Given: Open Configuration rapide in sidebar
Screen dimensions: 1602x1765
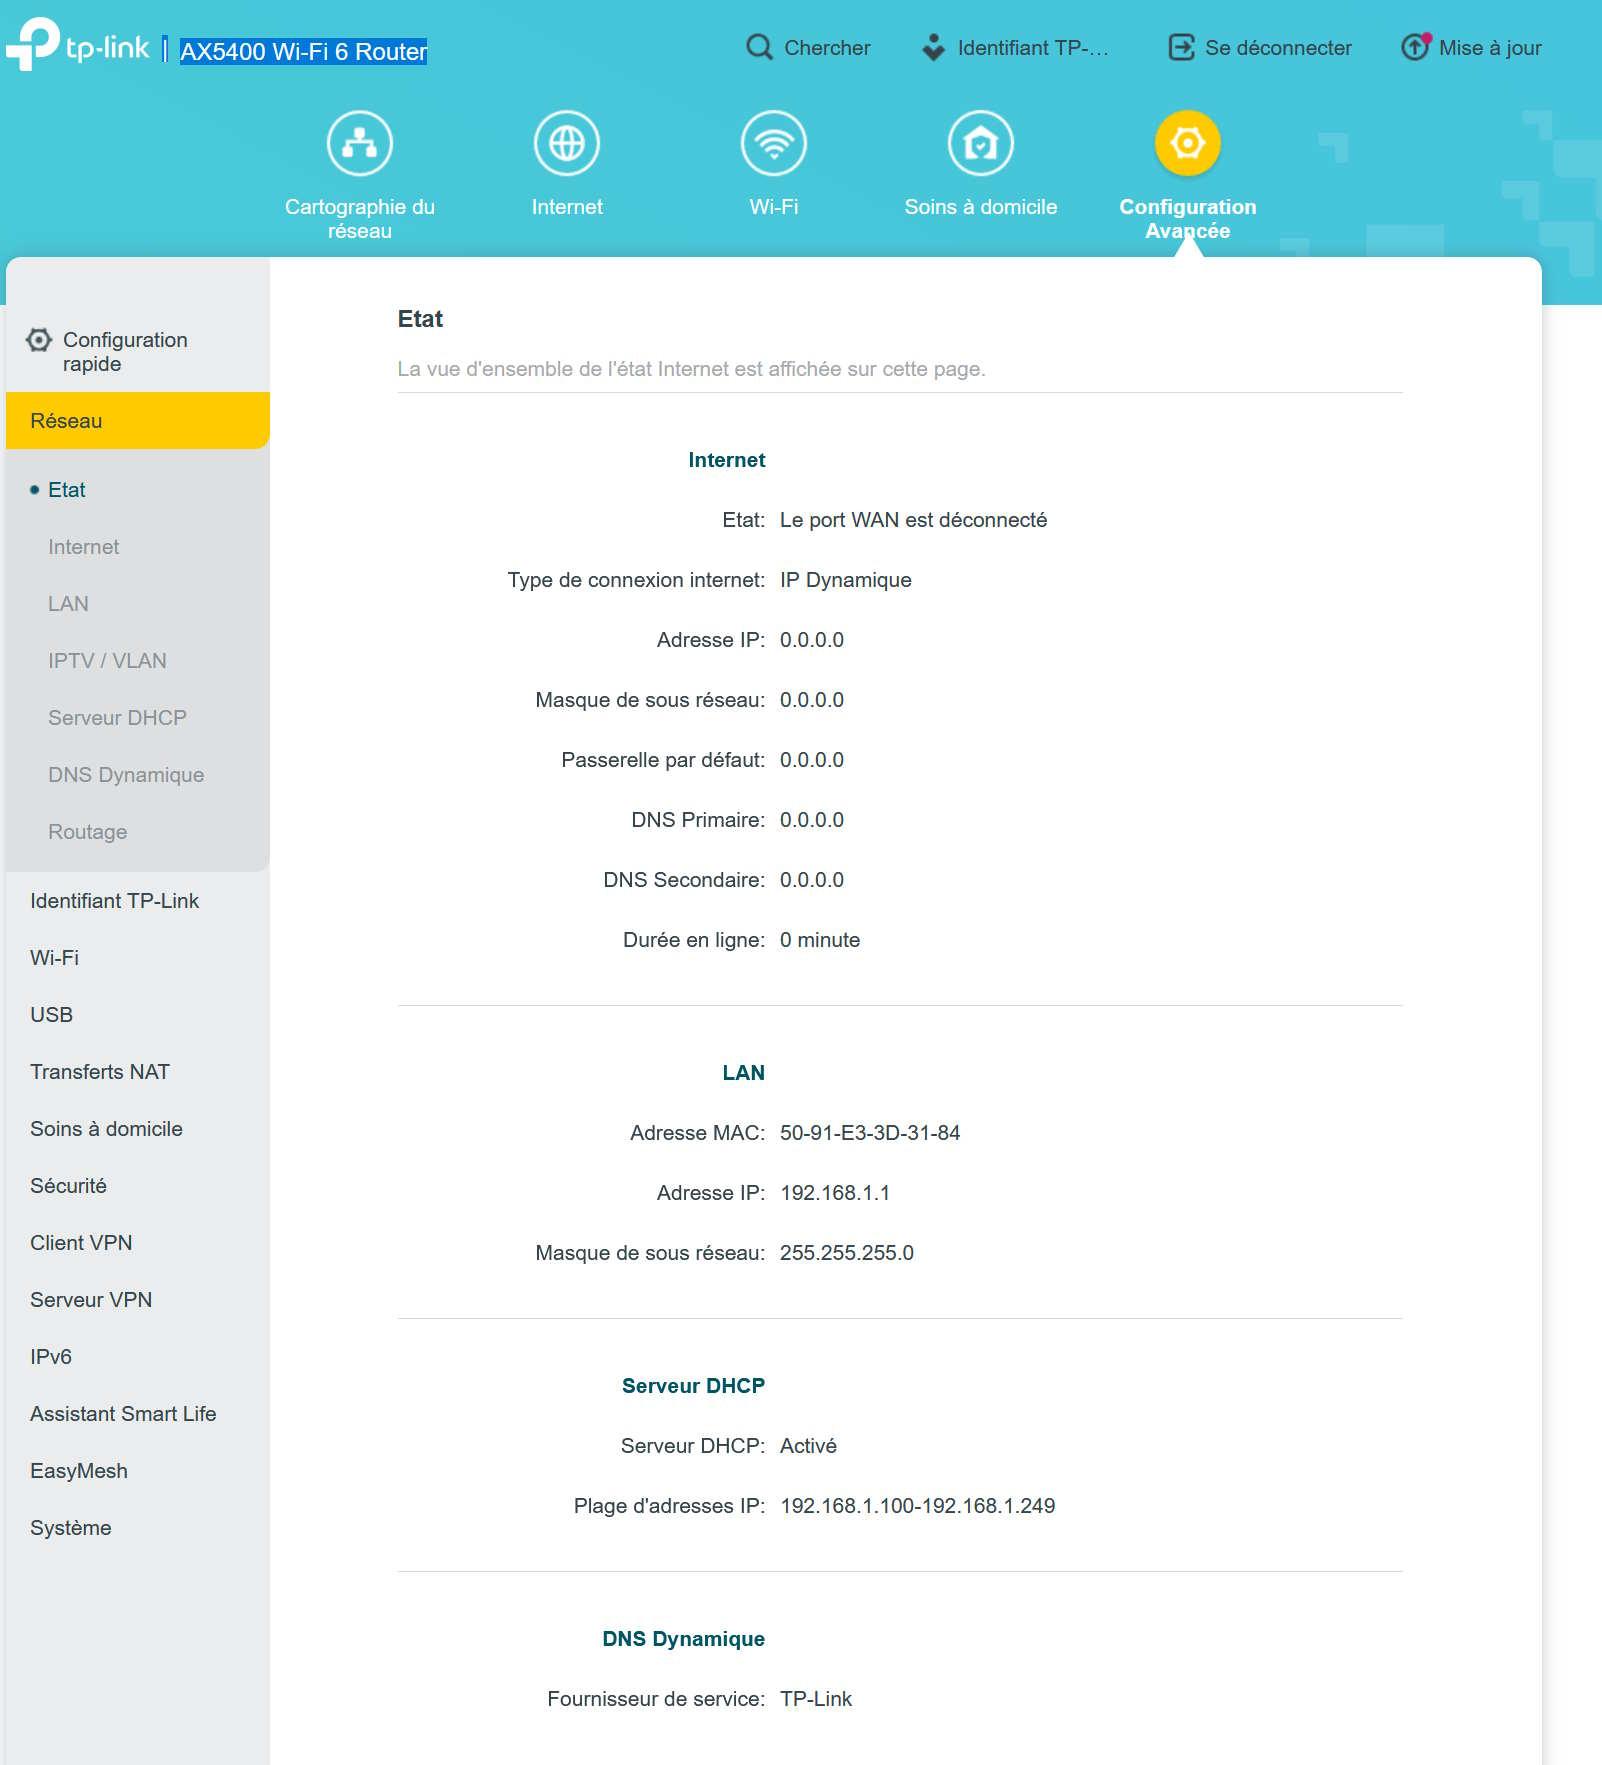Looking at the screenshot, I should coord(124,352).
